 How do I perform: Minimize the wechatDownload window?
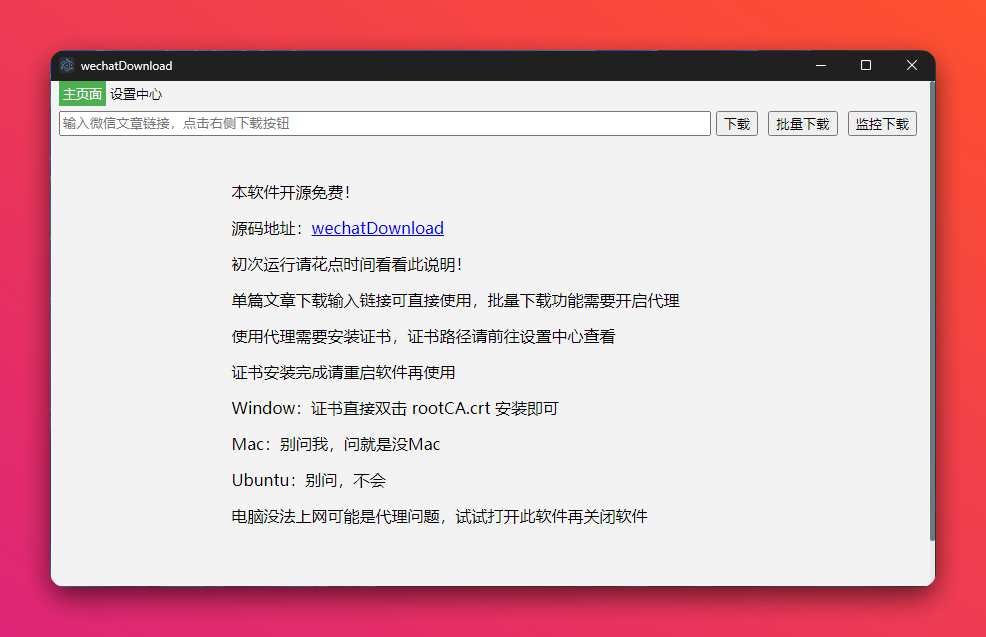[x=821, y=65]
